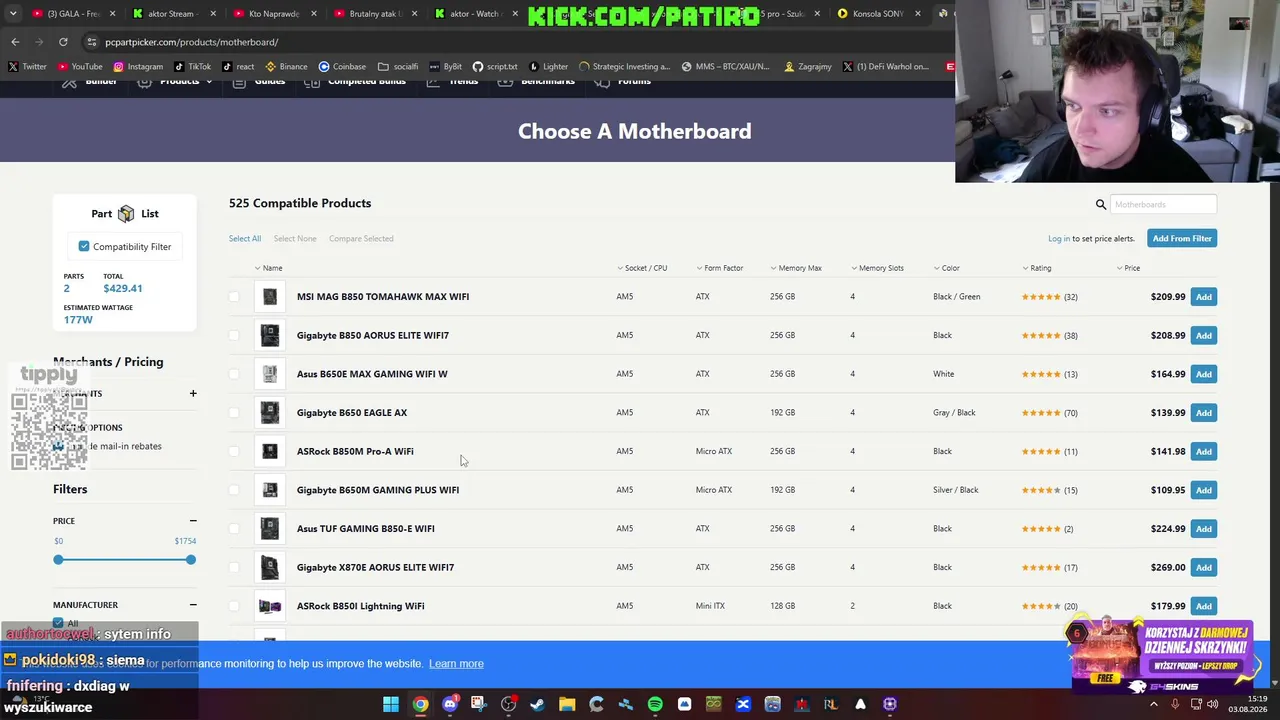The height and width of the screenshot is (720, 1280).
Task: Collapse the MANUFACTURER filter section
Action: pos(193,605)
